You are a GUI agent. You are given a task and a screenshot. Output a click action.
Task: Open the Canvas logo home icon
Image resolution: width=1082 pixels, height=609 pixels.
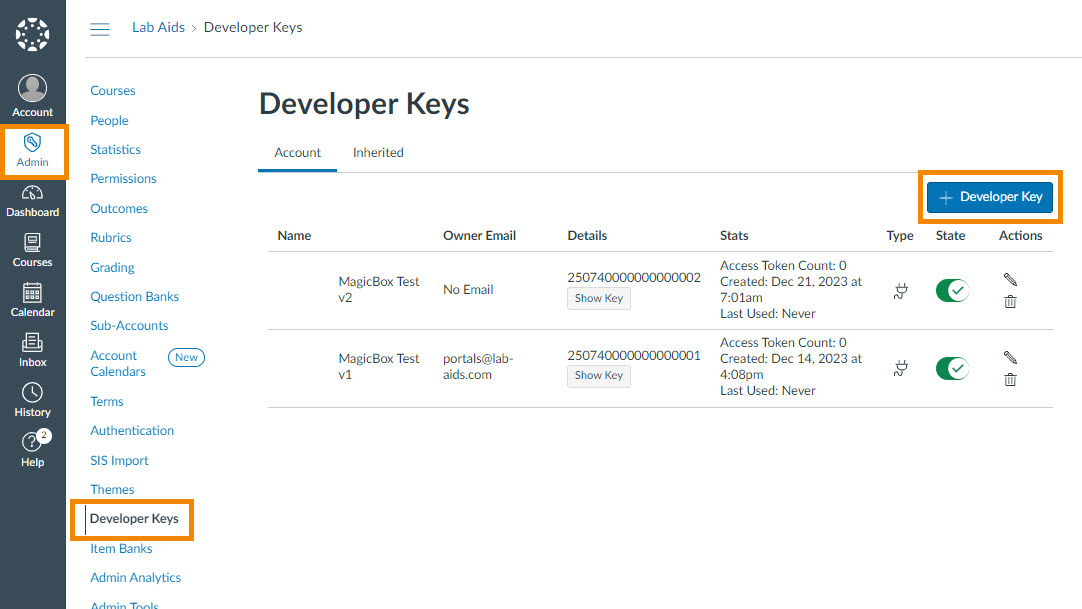tap(32, 35)
